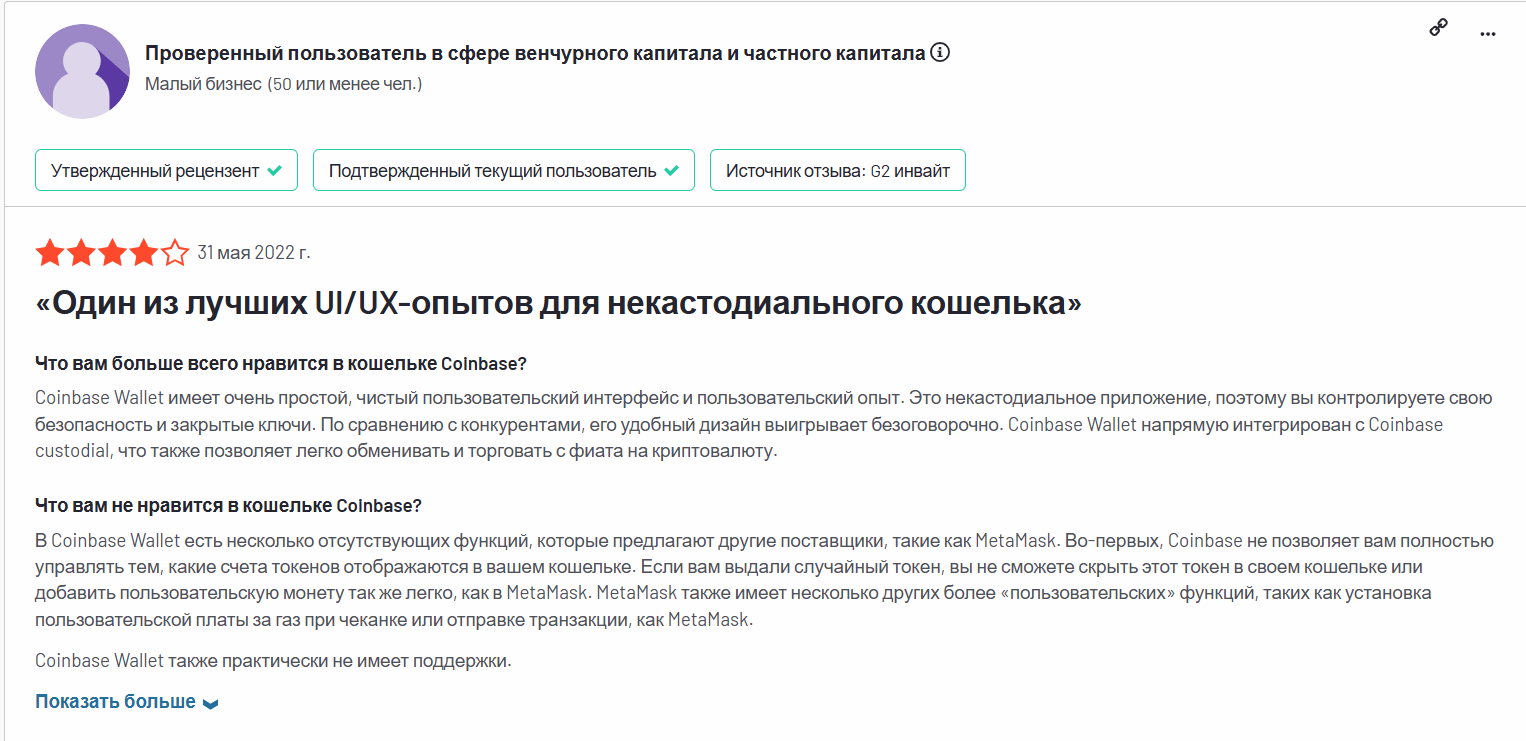Click heading 'Что вам не нравится в кошельке Coinbase?'
The image size is (1526, 741).
tap(228, 505)
